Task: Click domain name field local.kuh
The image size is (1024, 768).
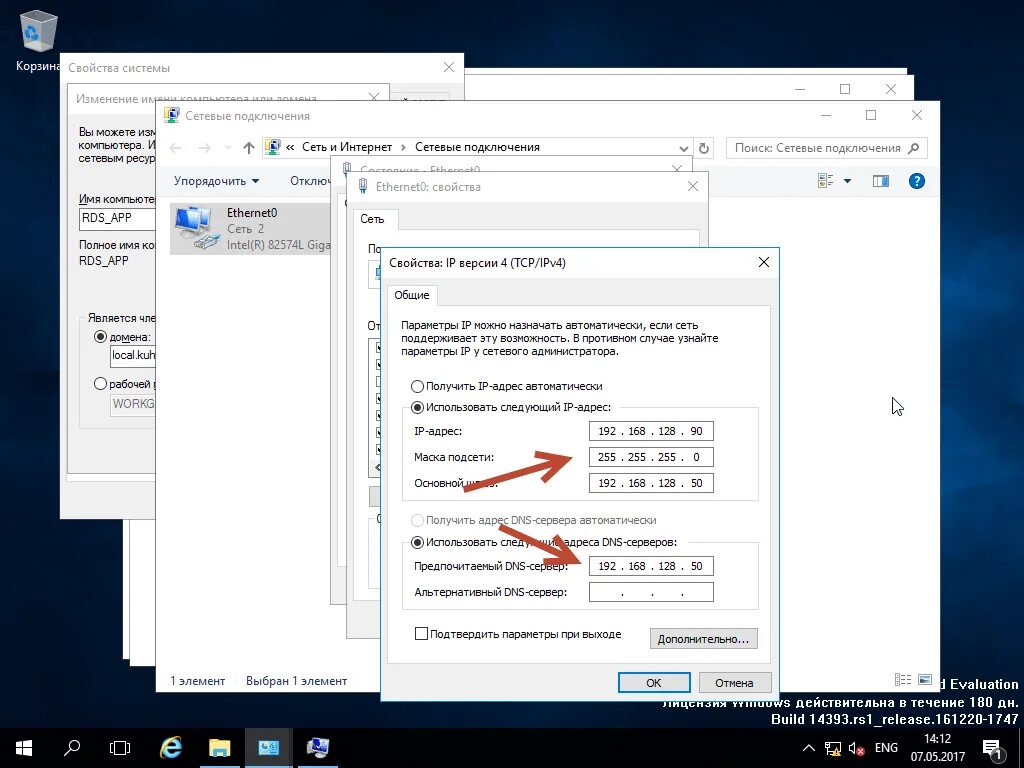Action: 133,355
